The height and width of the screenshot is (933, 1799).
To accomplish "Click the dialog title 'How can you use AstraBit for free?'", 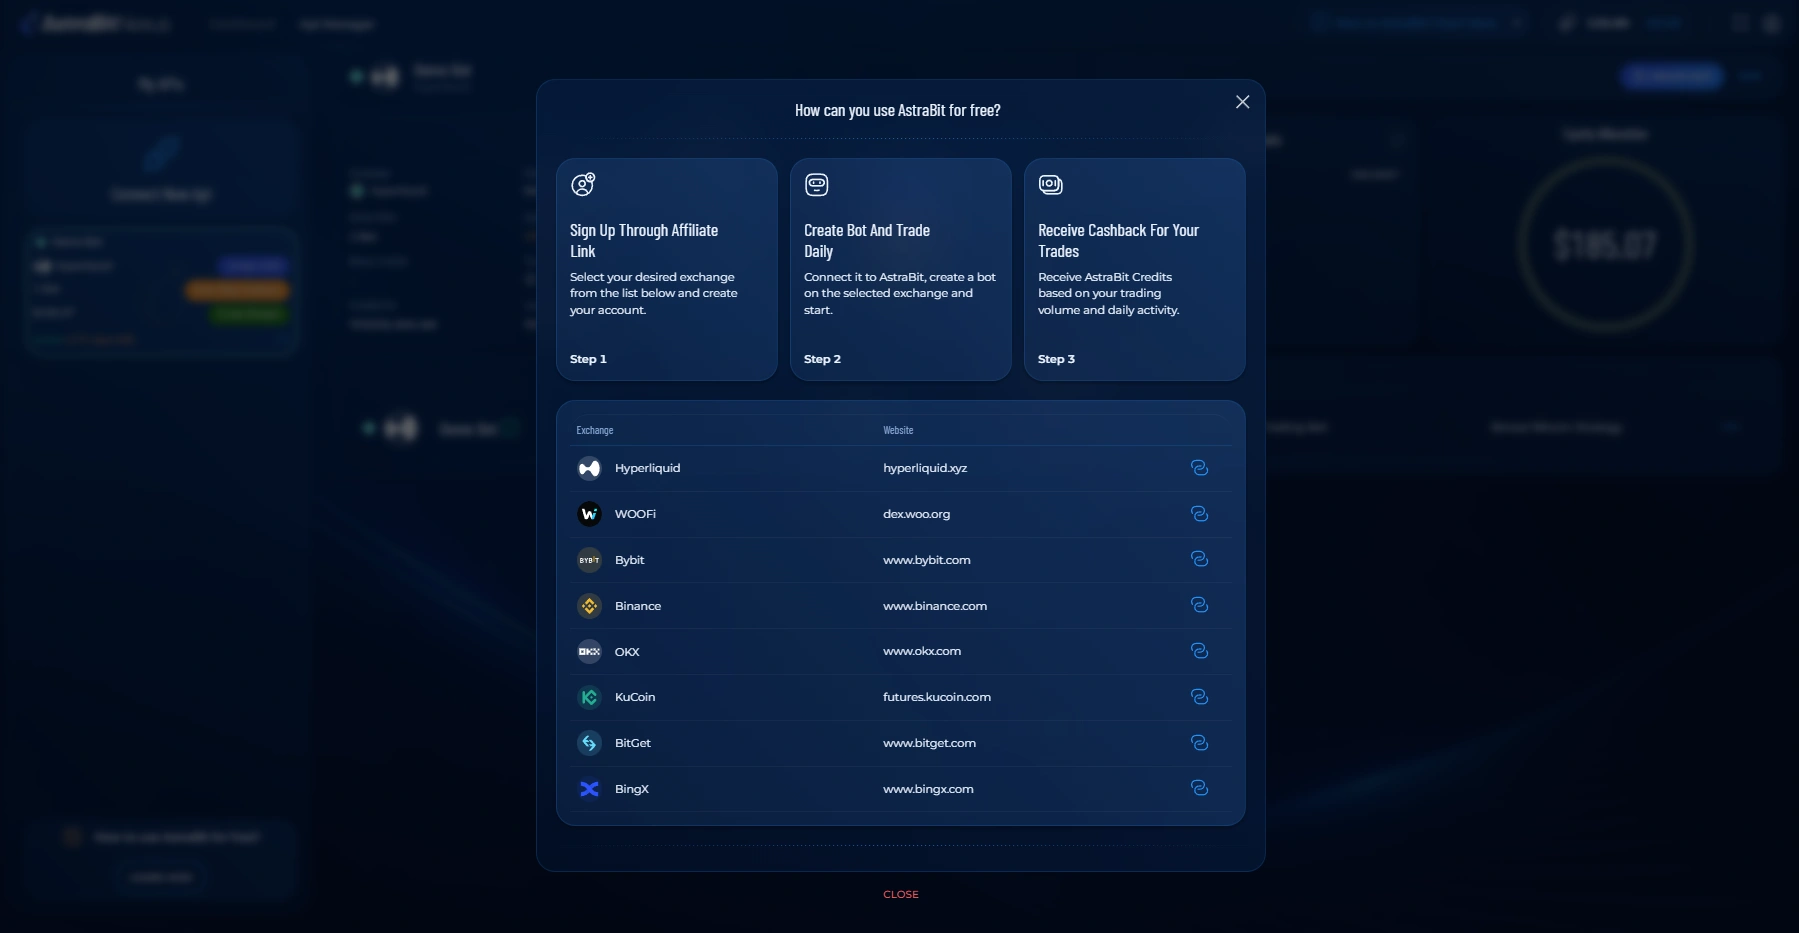I will tap(898, 110).
